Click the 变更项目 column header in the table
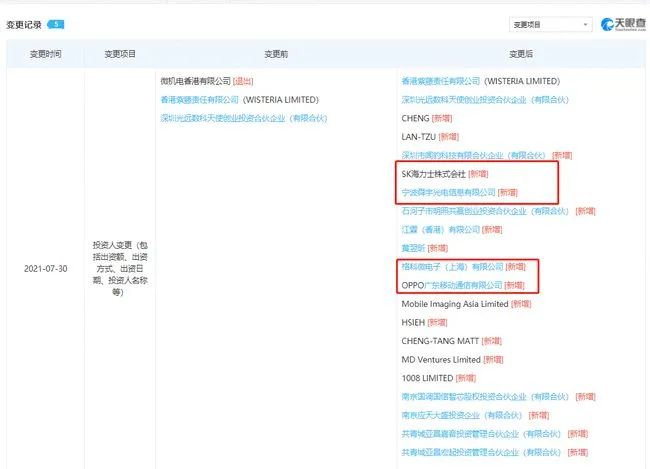The image size is (650, 469). point(120,54)
